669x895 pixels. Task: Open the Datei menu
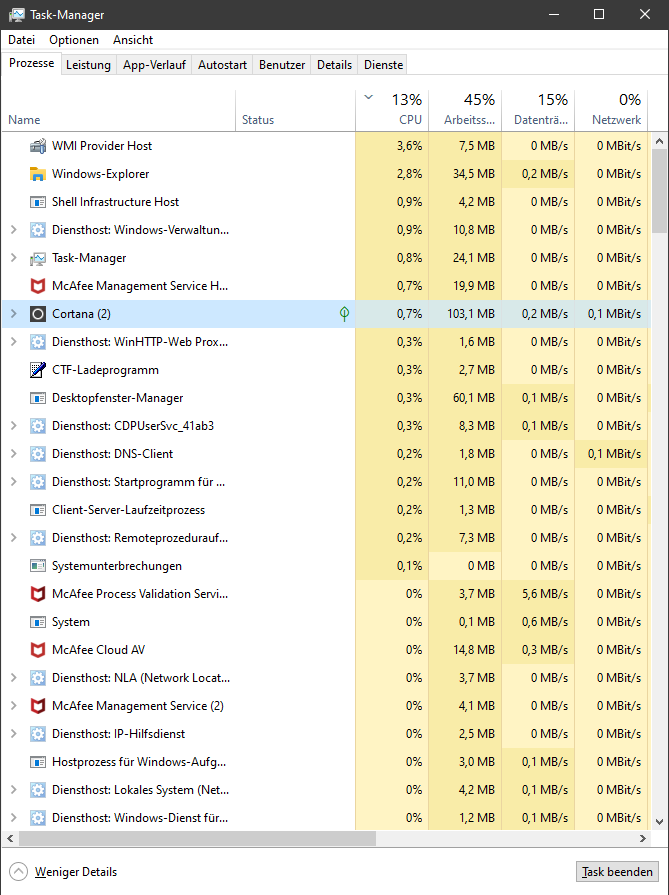click(x=21, y=40)
